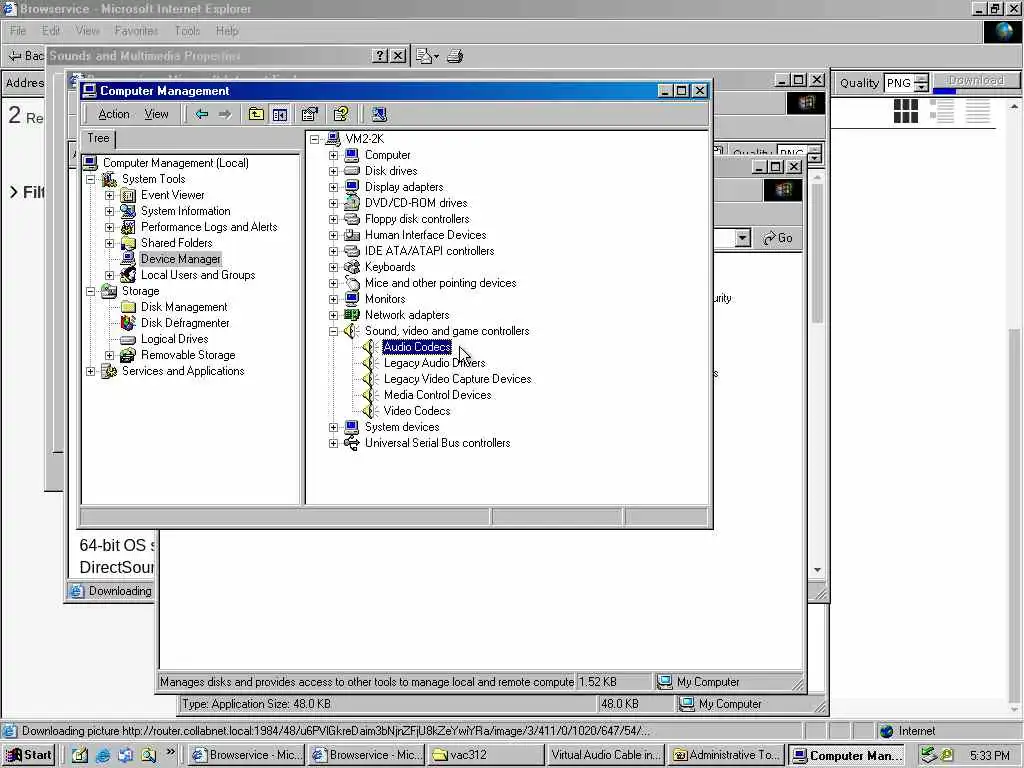Click the Removable Storage icon
Viewport: 1024px width, 768px height.
(x=128, y=355)
